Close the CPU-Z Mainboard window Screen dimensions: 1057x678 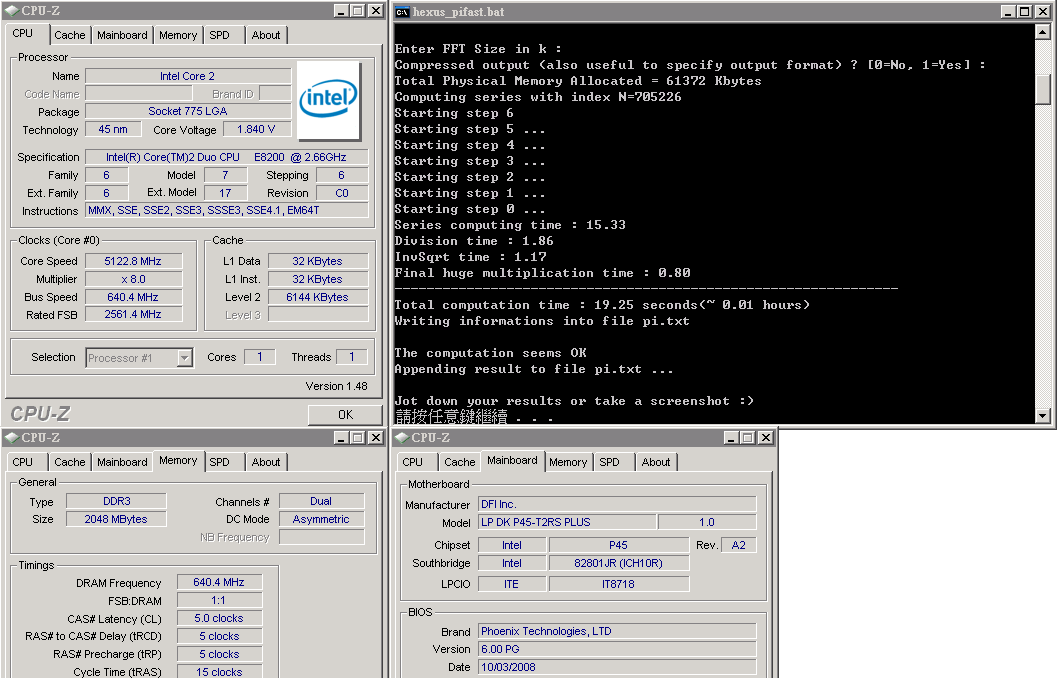click(x=766, y=438)
